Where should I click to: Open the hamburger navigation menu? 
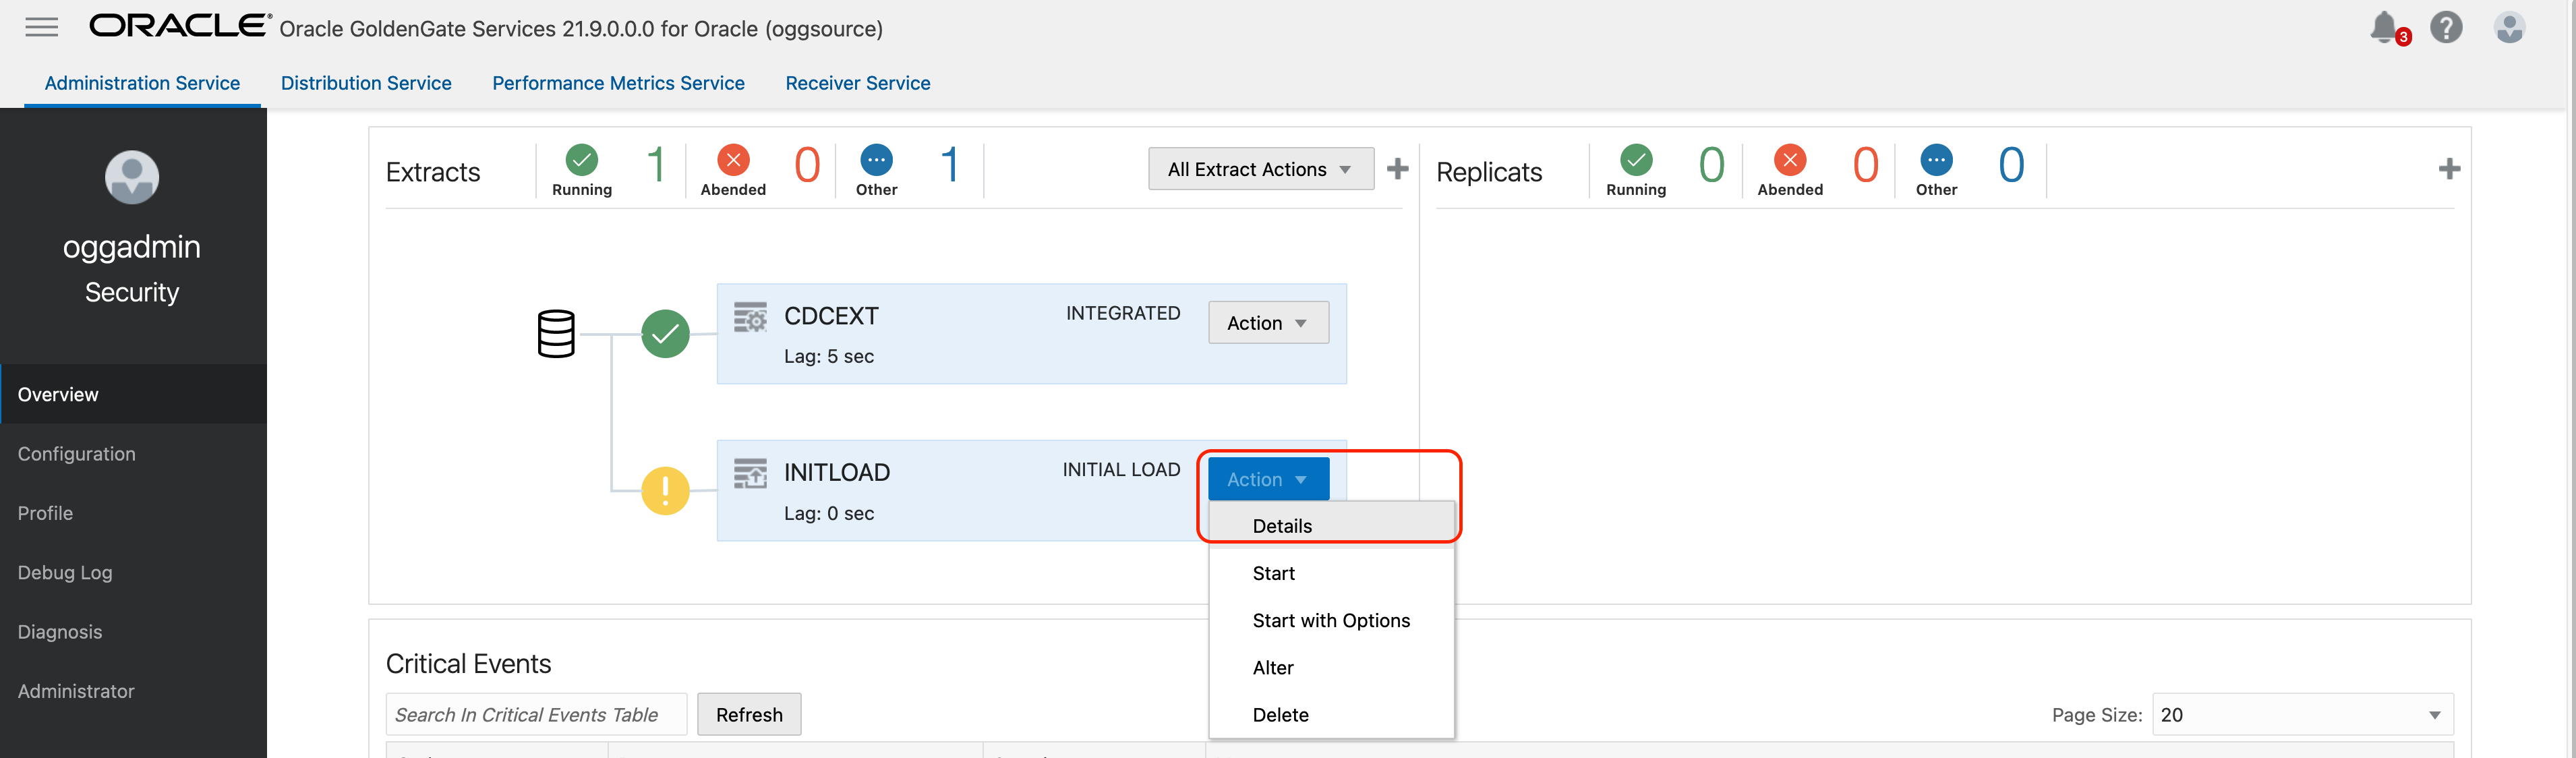(41, 27)
